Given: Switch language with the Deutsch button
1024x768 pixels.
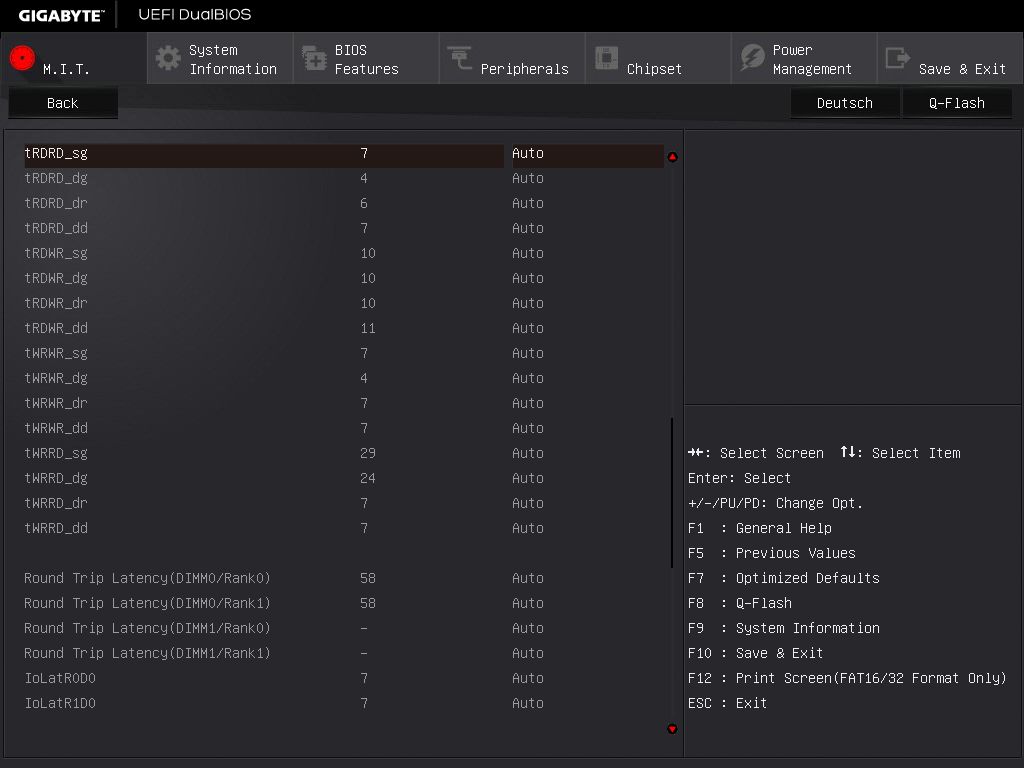Looking at the screenshot, I should 844,103.
